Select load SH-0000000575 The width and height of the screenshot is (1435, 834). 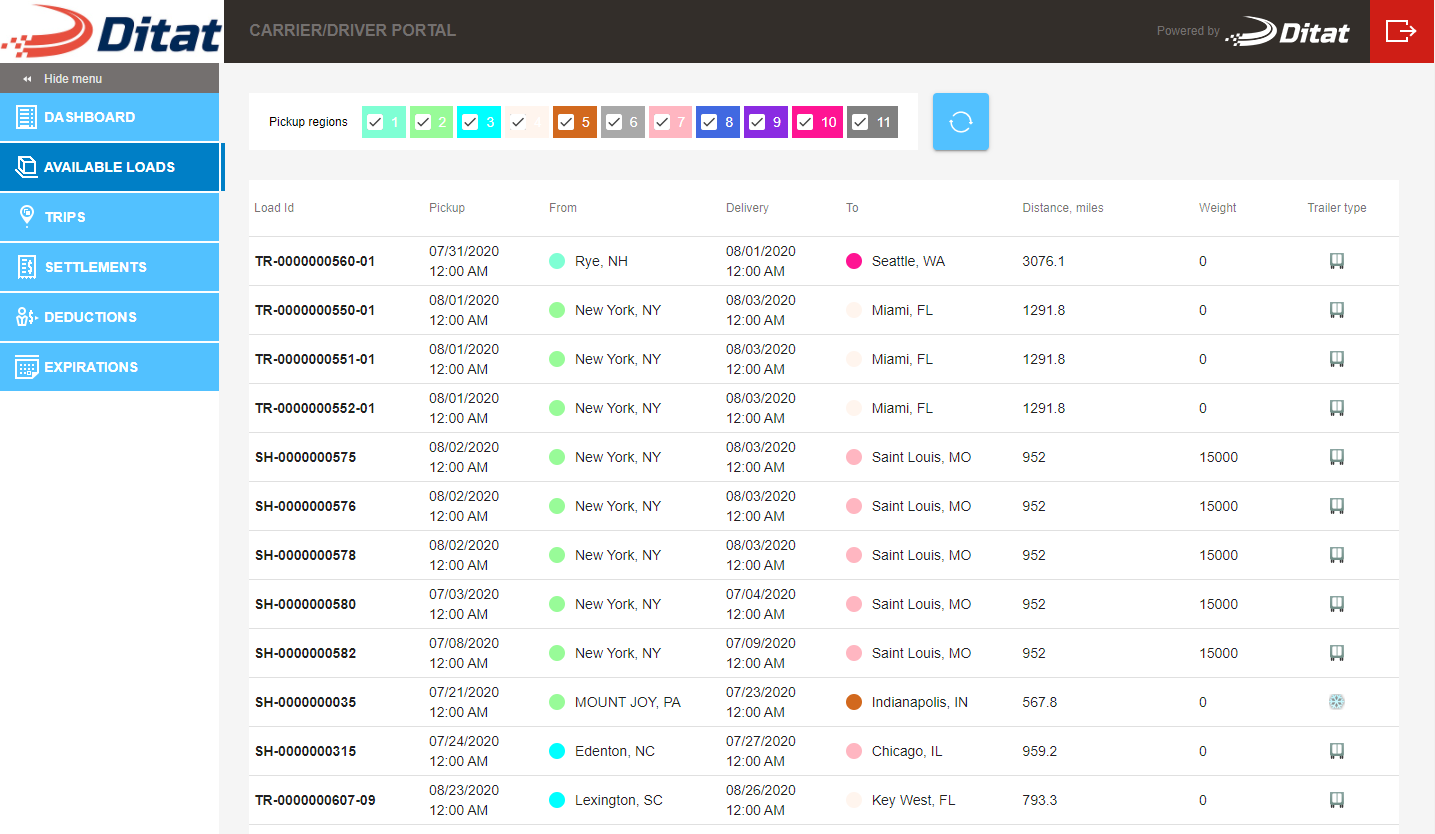click(305, 457)
